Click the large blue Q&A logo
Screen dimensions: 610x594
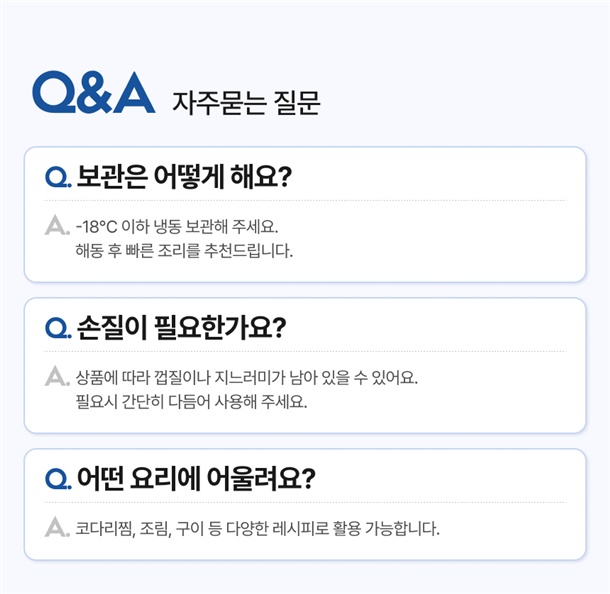[94, 93]
